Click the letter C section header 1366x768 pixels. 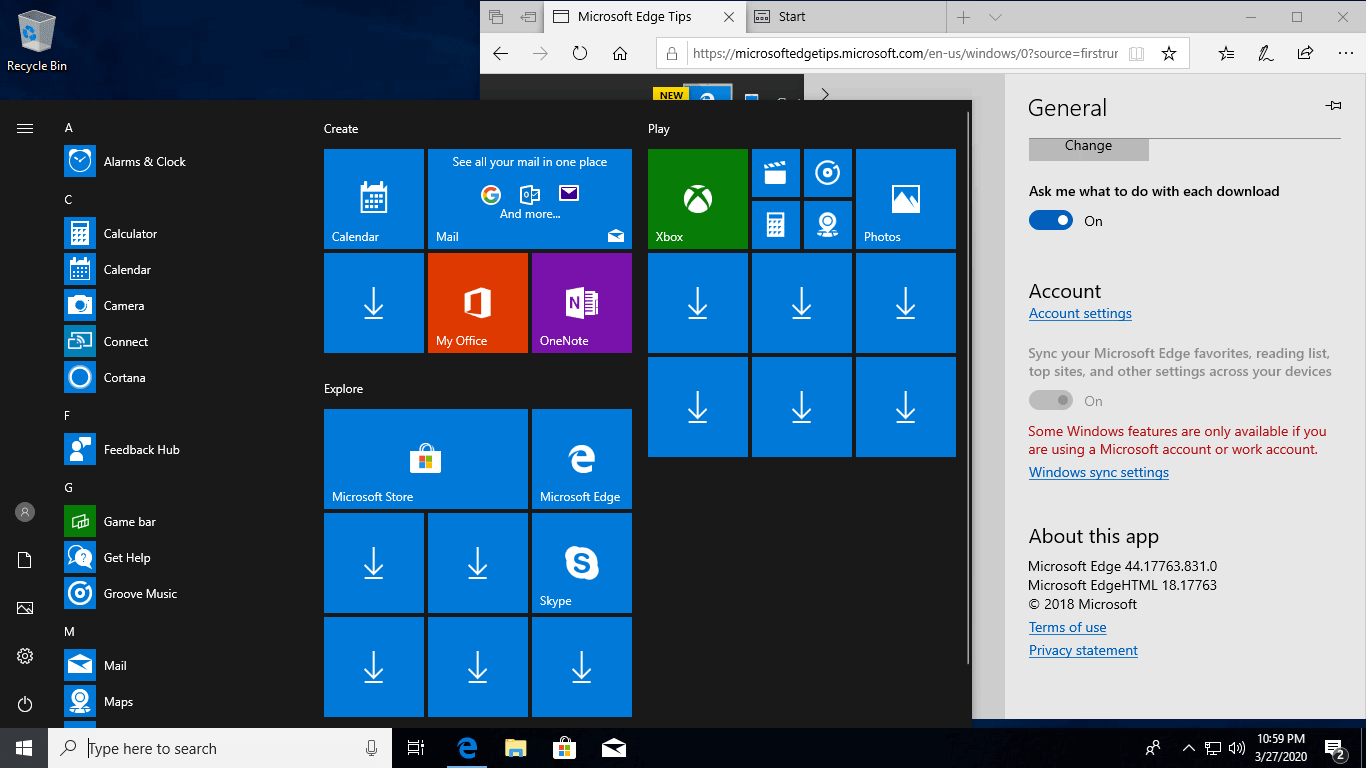coord(69,200)
